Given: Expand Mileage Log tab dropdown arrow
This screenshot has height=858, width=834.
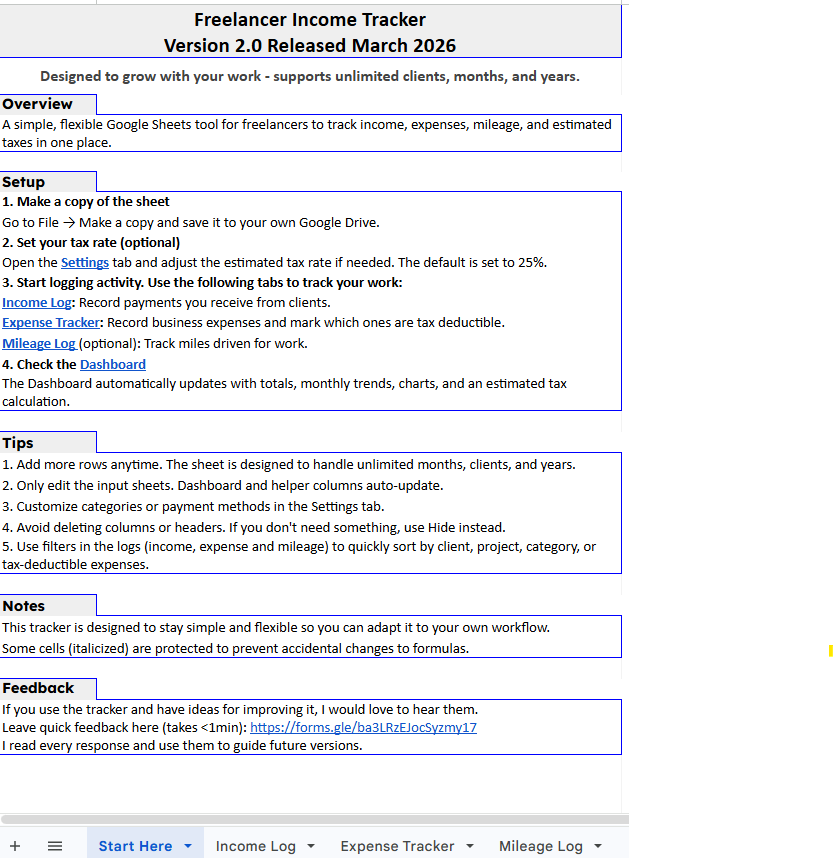Looking at the screenshot, I should coord(598,846).
